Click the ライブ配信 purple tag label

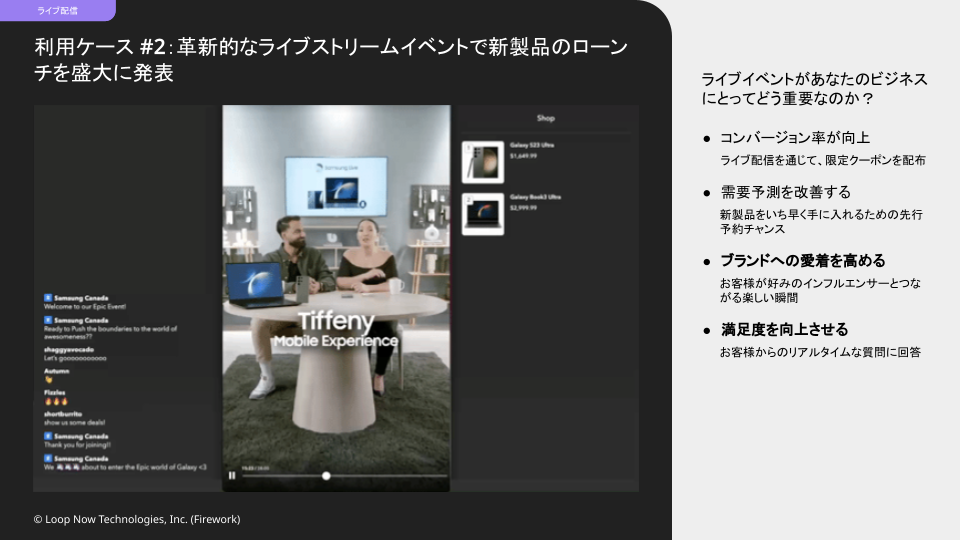57,10
